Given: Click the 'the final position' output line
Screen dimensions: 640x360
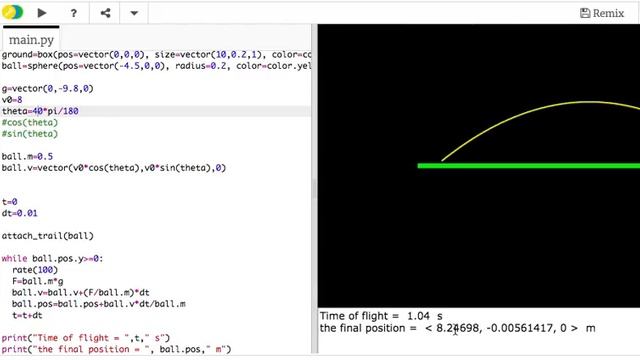Looking at the screenshot, I should click(458, 328).
